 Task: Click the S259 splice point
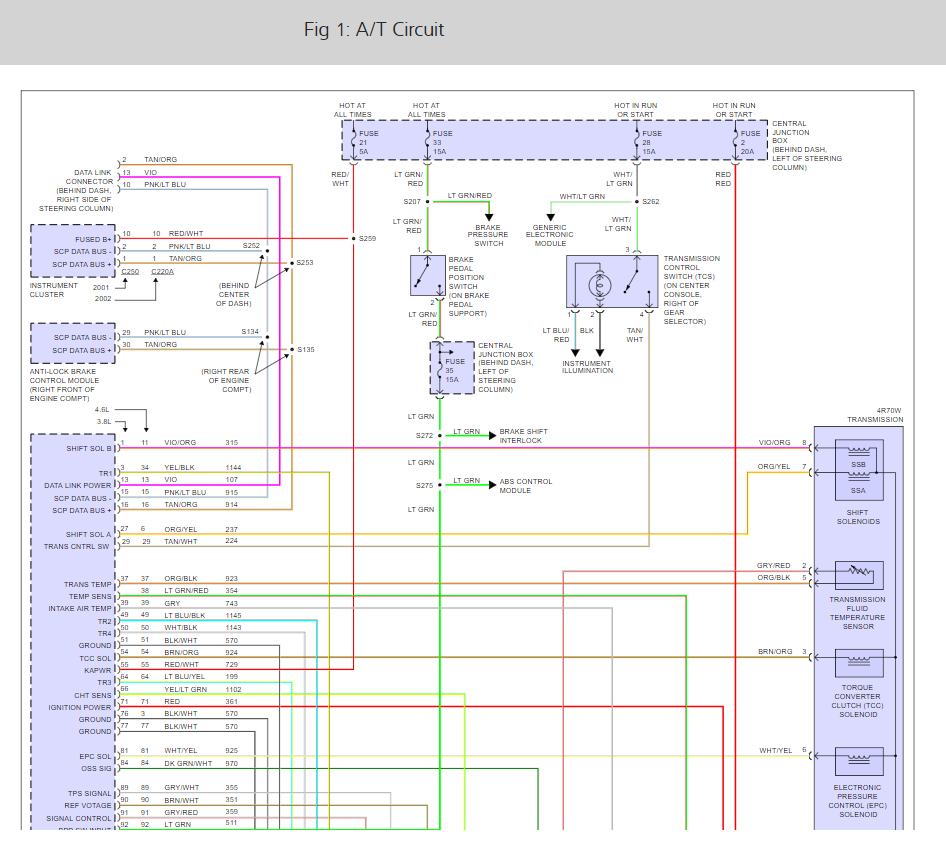(x=354, y=238)
